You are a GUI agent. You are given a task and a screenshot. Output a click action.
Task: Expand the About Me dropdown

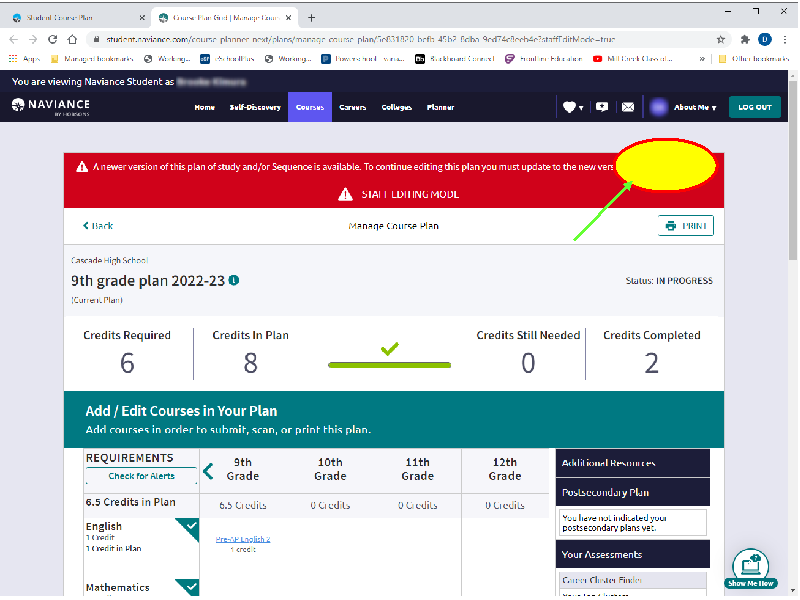pos(695,107)
